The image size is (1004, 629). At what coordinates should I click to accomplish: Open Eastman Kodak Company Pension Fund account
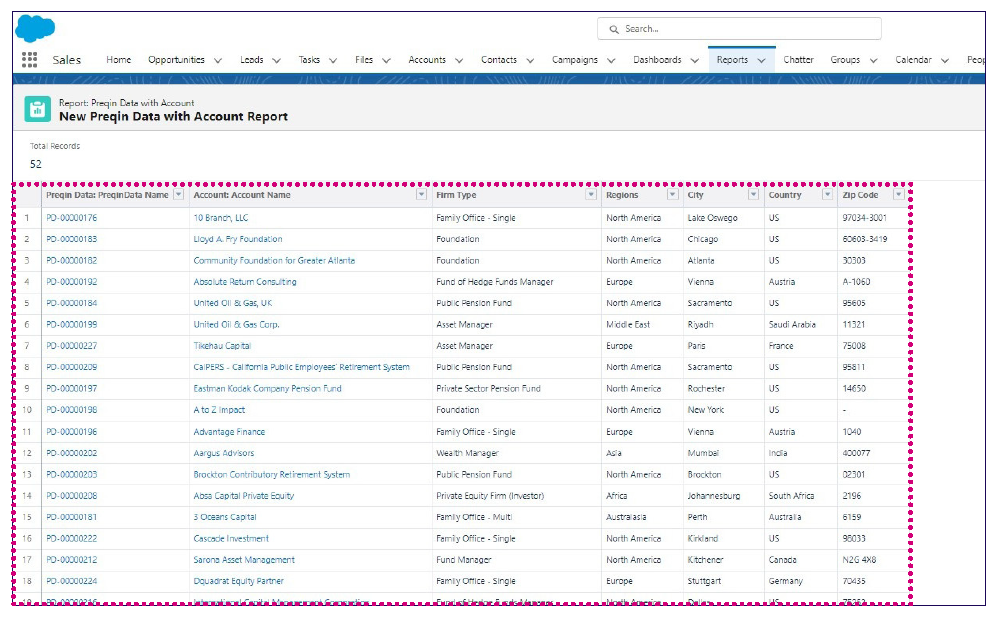tap(268, 389)
